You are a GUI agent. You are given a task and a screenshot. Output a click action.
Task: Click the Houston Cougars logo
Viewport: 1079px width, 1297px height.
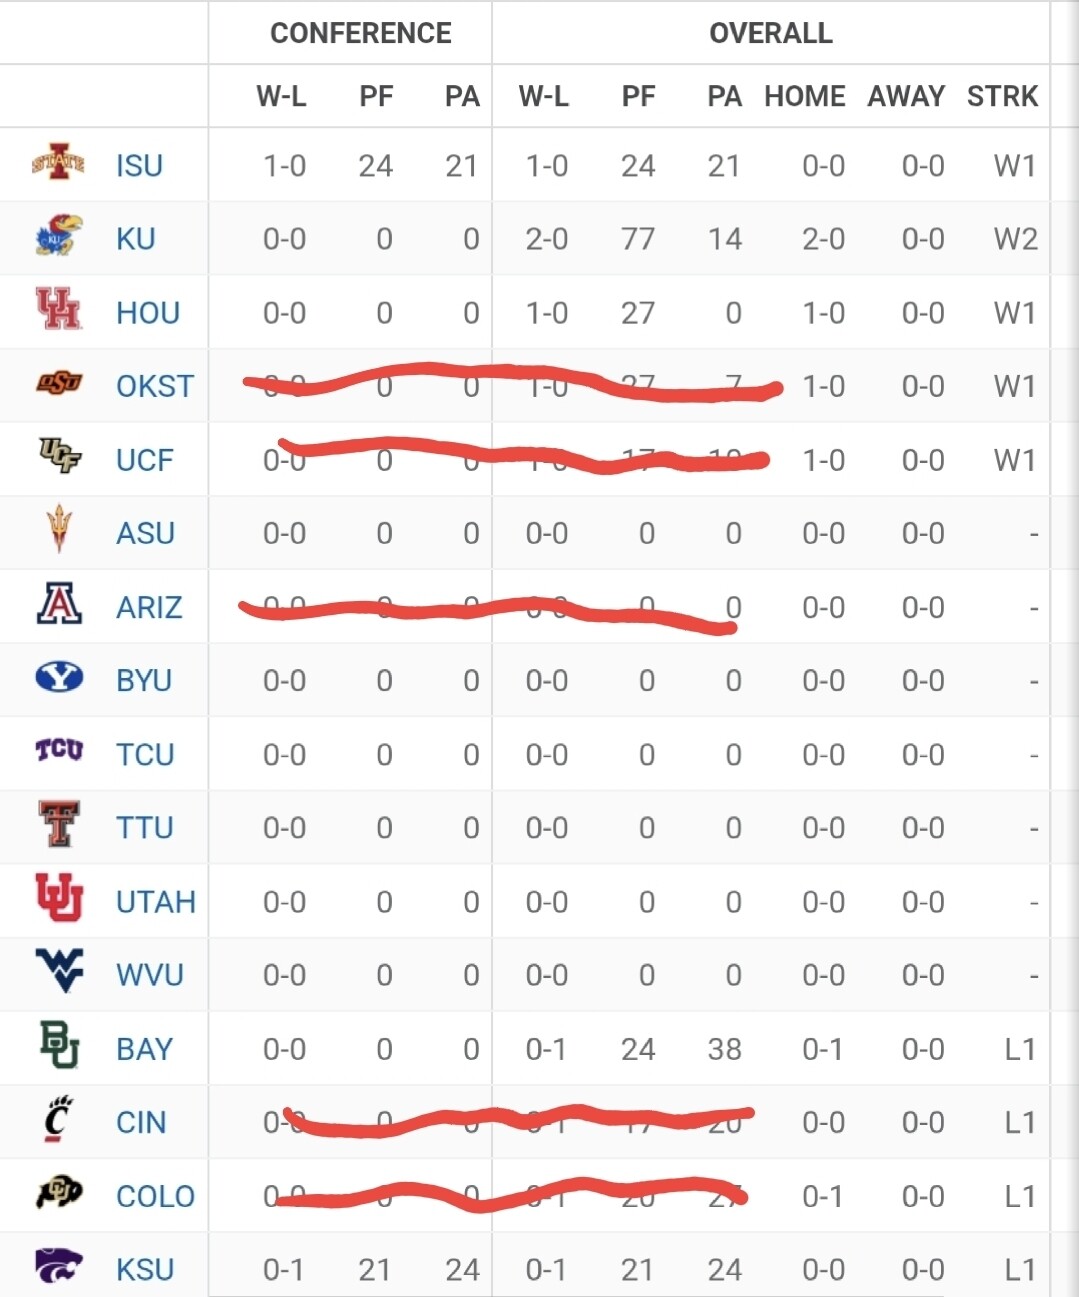58,310
